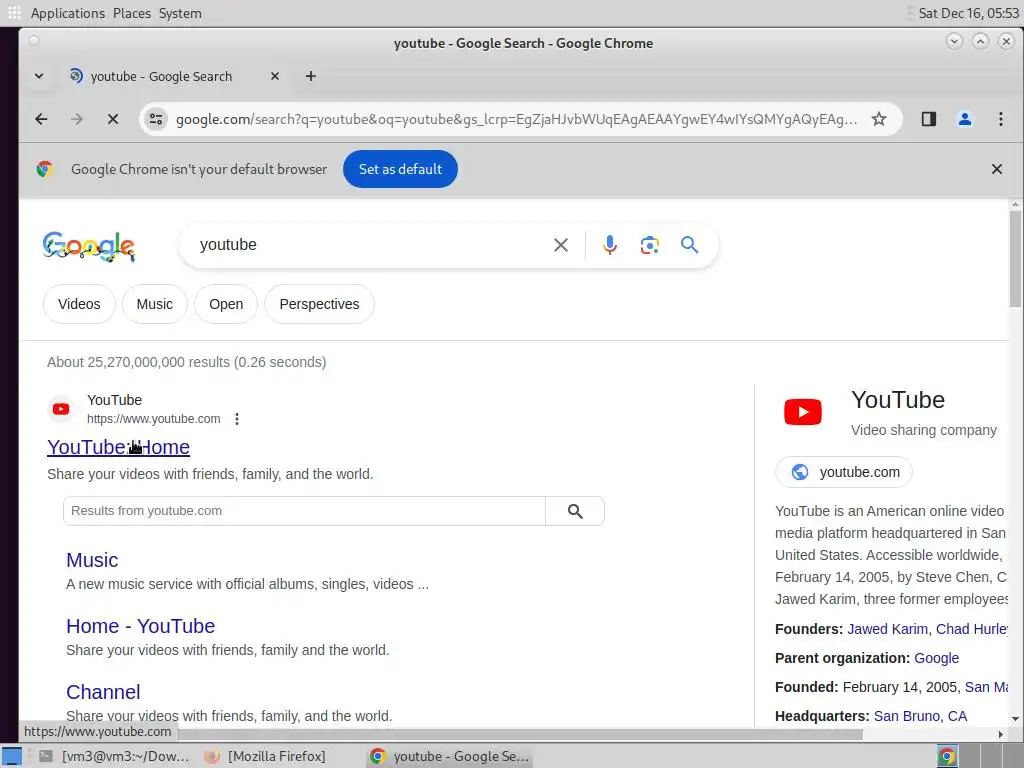
Task: Open the Chrome profile avatar icon
Action: click(x=965, y=119)
